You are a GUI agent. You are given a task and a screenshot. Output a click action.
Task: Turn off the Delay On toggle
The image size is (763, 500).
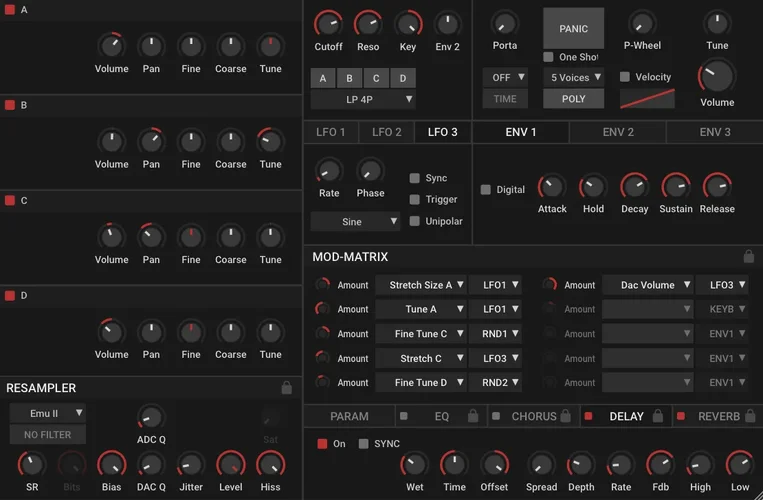pyautogui.click(x=322, y=443)
